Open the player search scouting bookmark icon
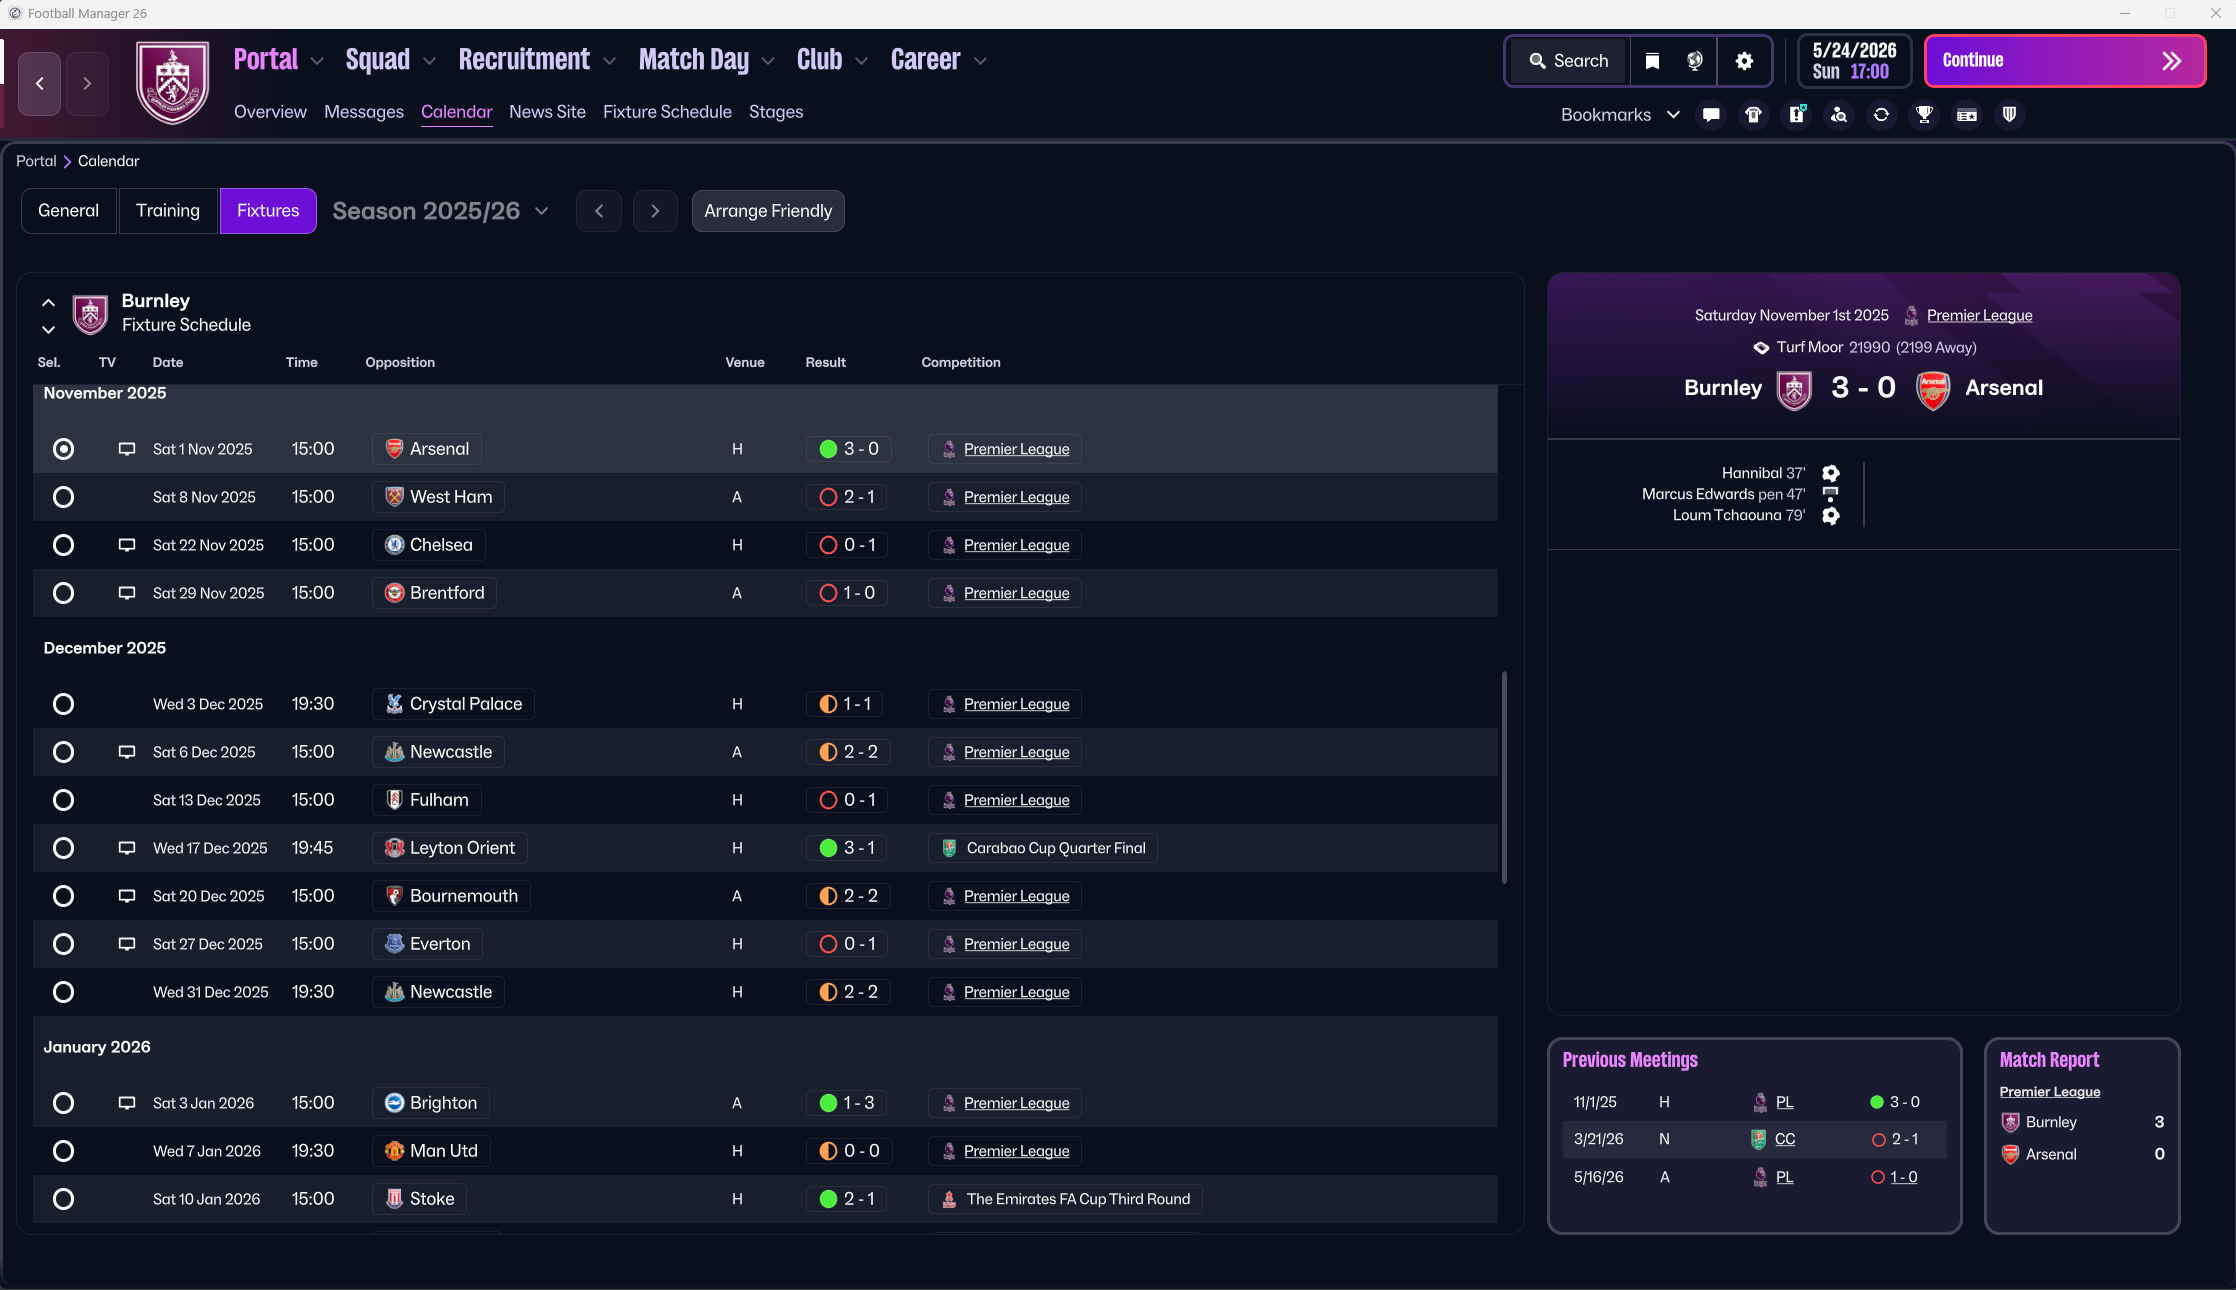This screenshot has width=2236, height=1290. tap(1839, 115)
